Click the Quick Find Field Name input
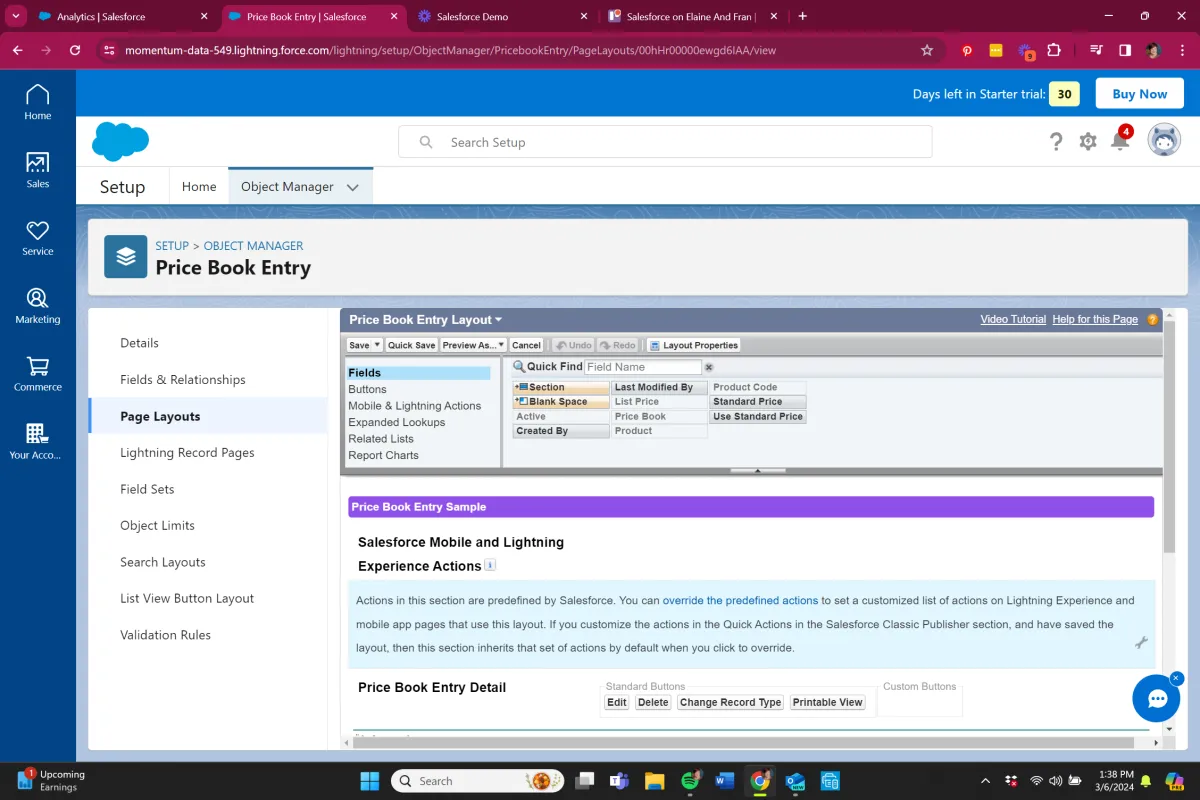The height and width of the screenshot is (800, 1200). point(643,367)
